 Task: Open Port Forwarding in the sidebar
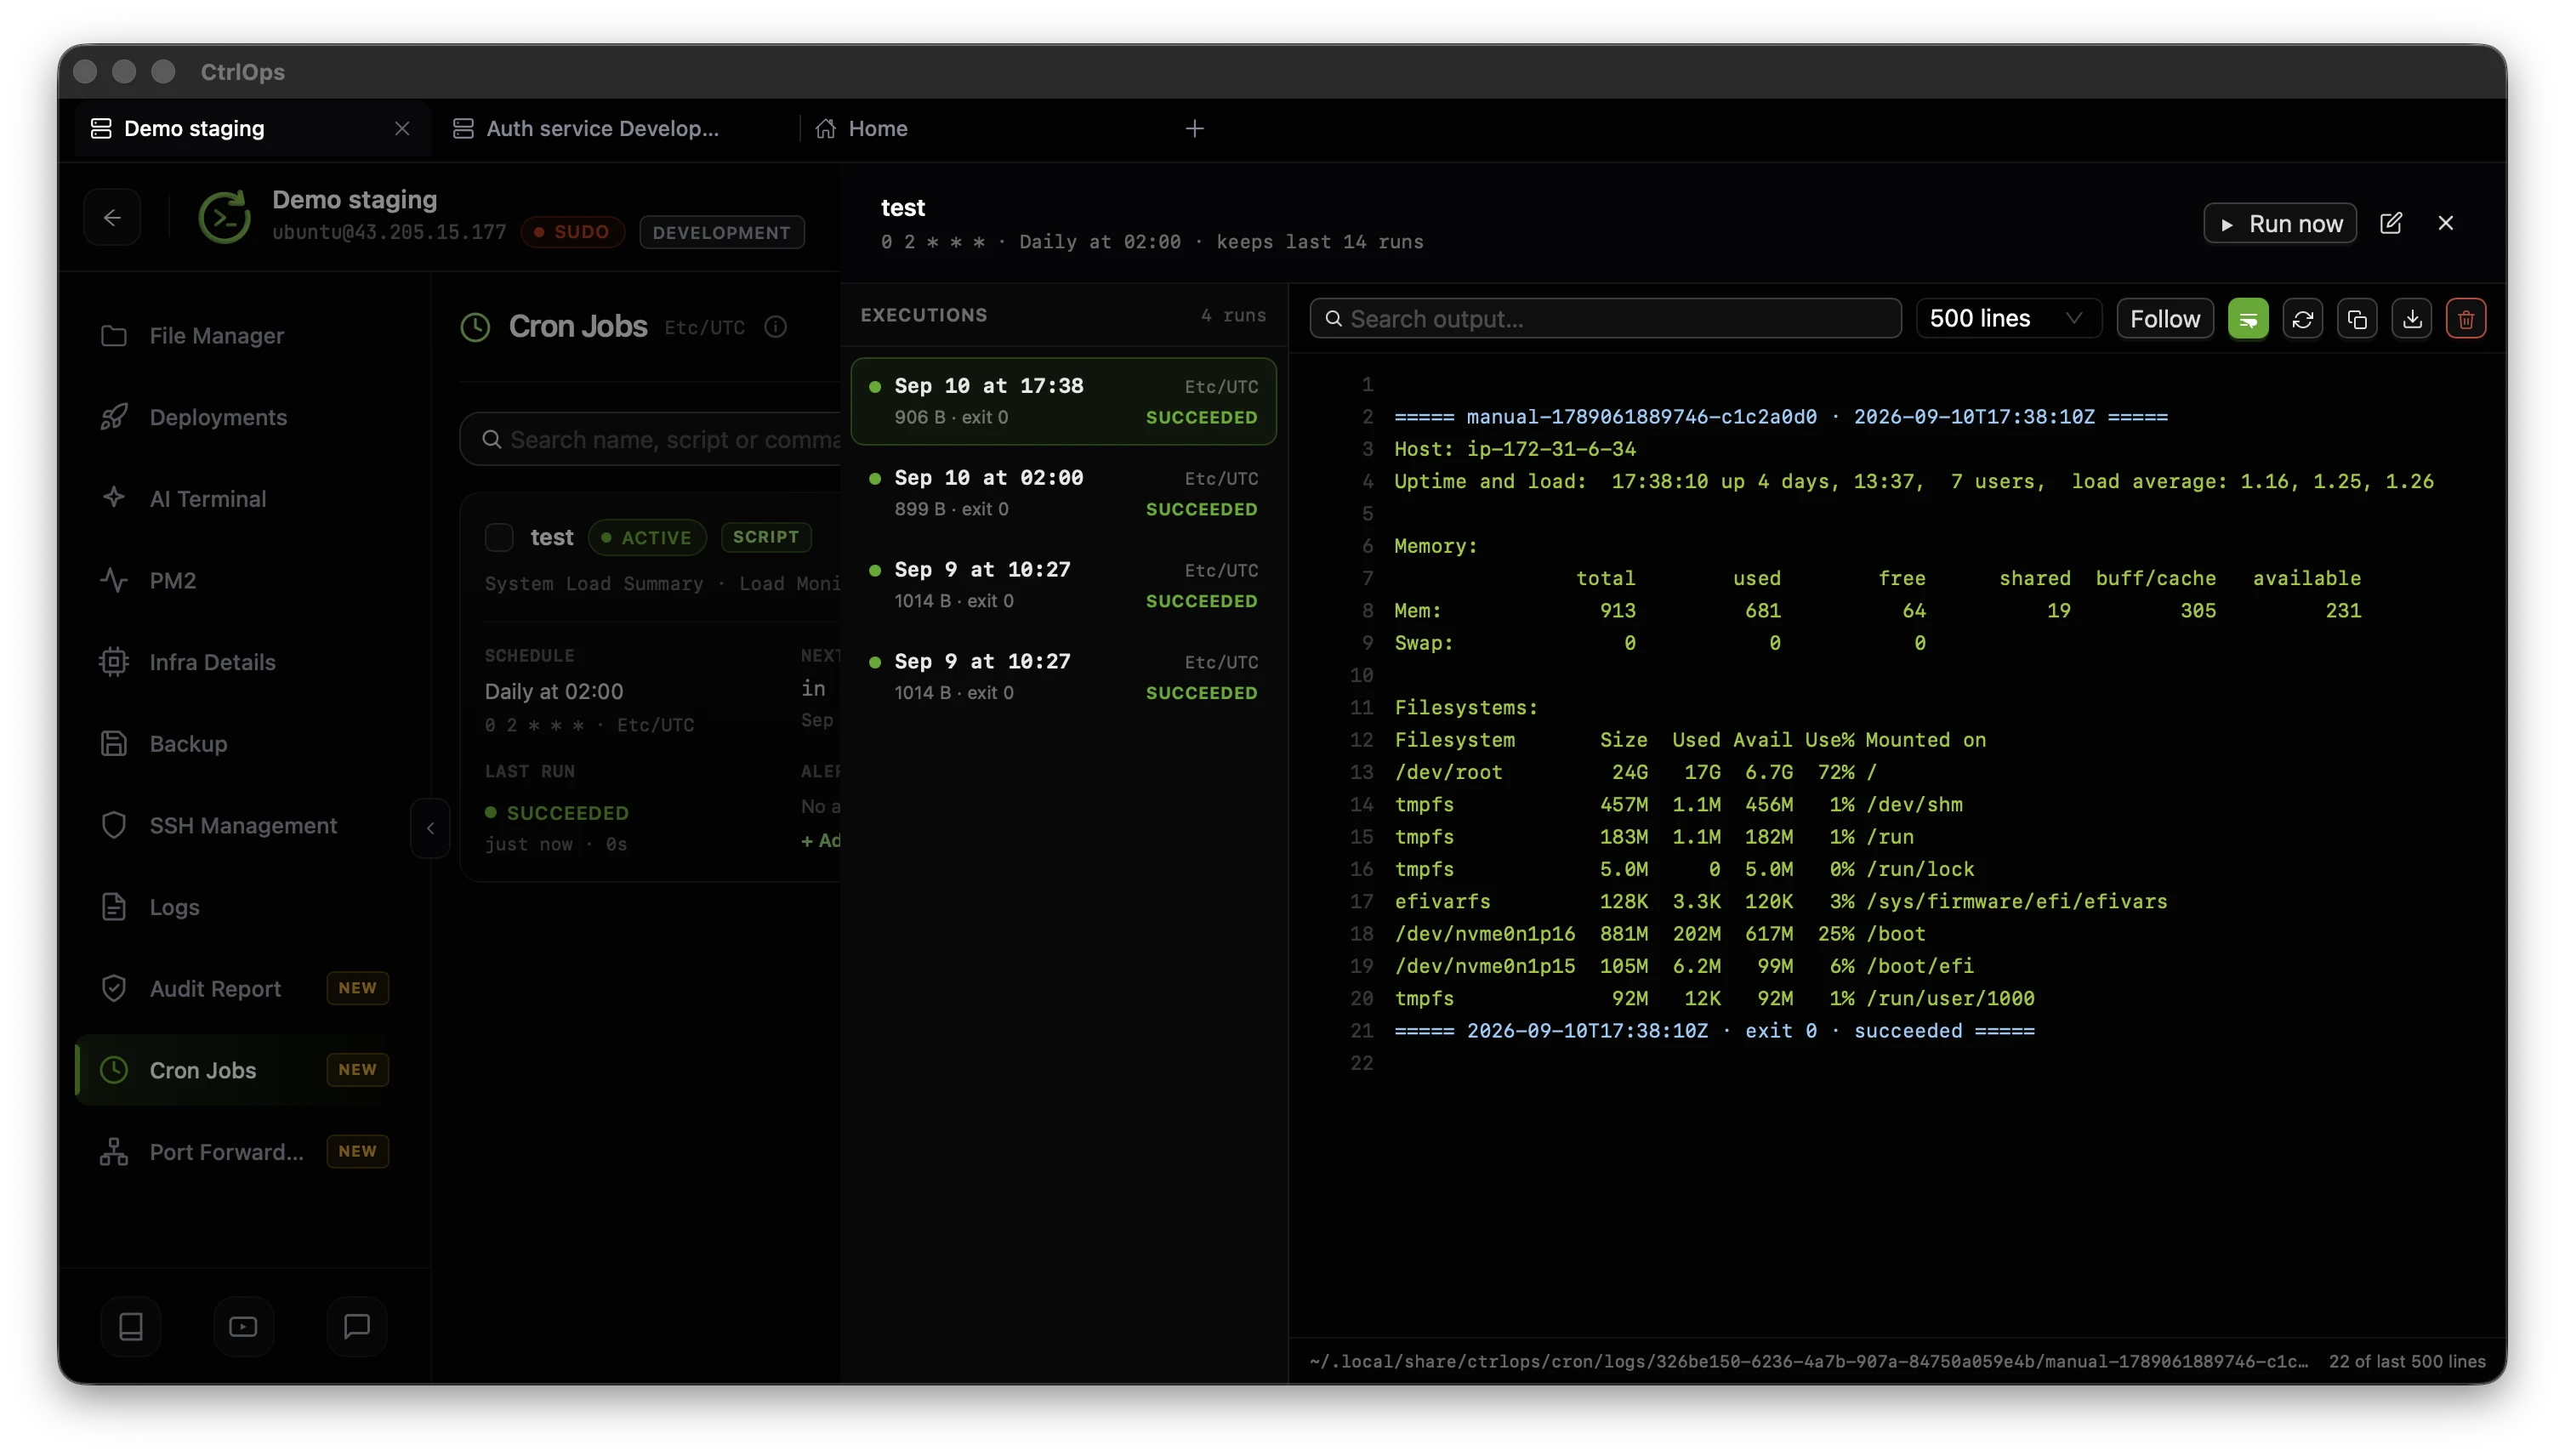(244, 1152)
